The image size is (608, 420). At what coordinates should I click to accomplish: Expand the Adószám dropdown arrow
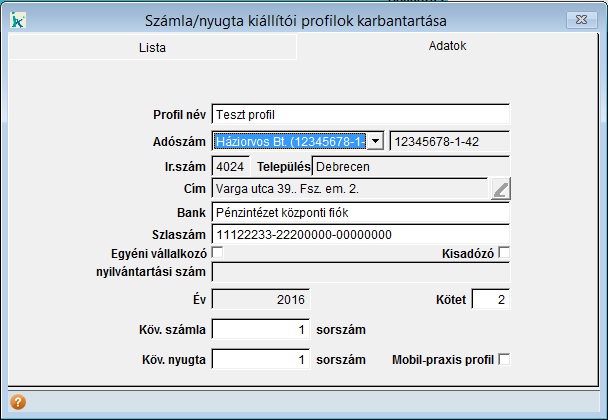click(x=375, y=142)
